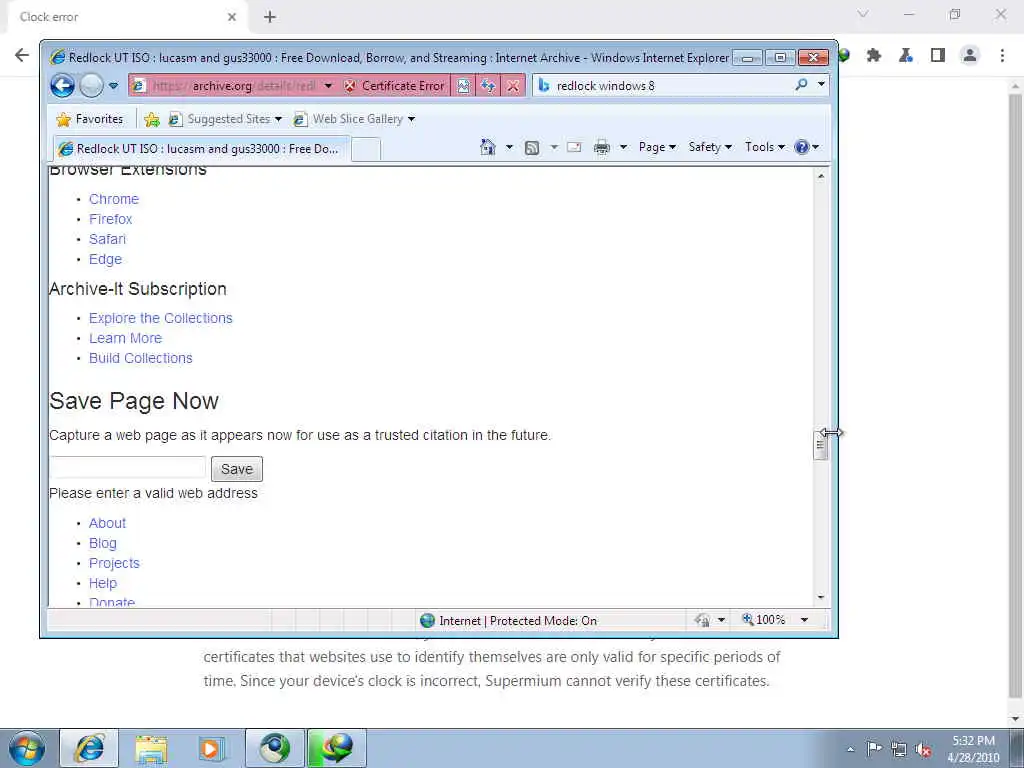This screenshot has width=1024, height=768.
Task: Click the status bar privacy lock icon
Action: point(703,620)
